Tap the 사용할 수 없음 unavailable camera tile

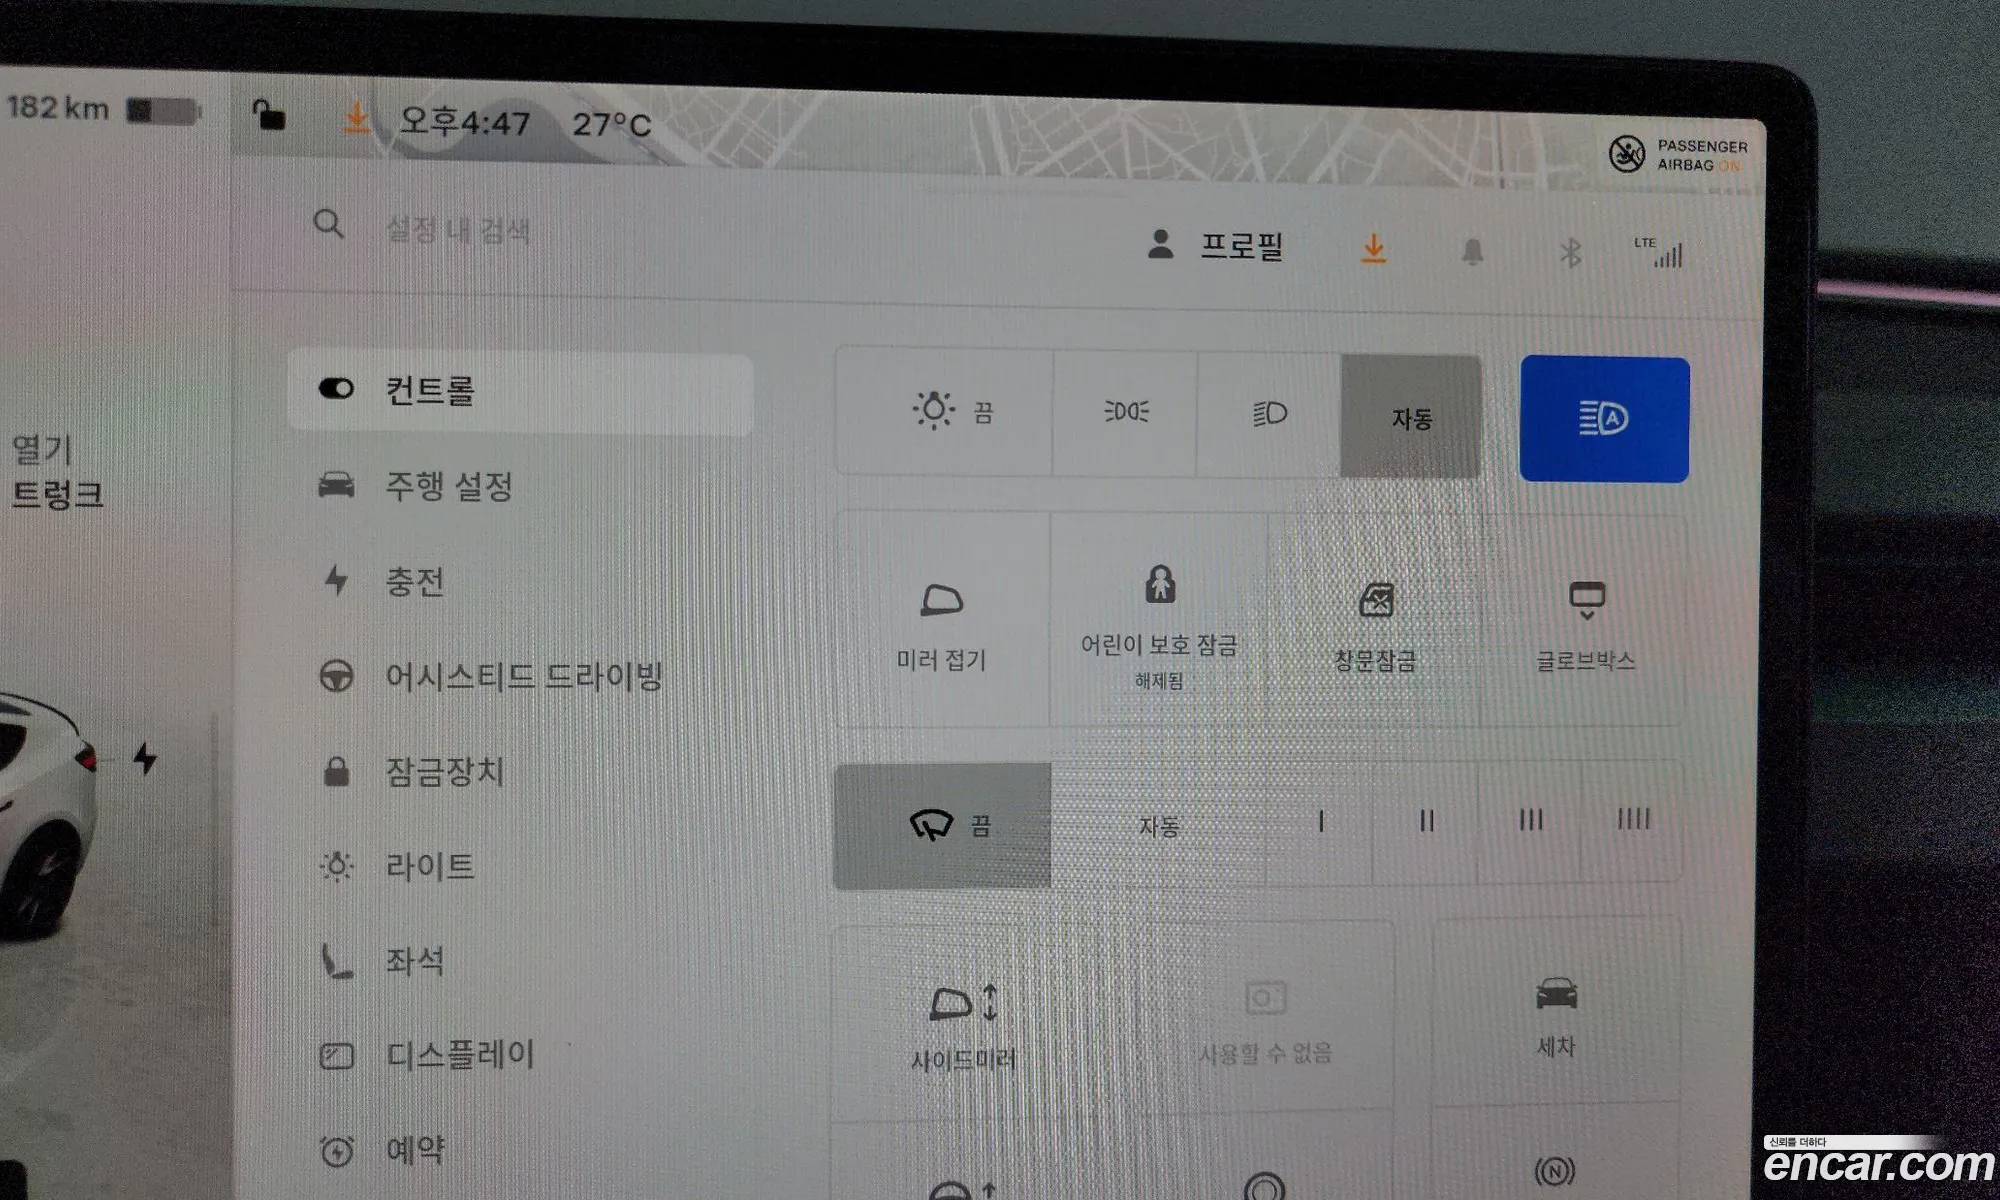[x=1265, y=1022]
